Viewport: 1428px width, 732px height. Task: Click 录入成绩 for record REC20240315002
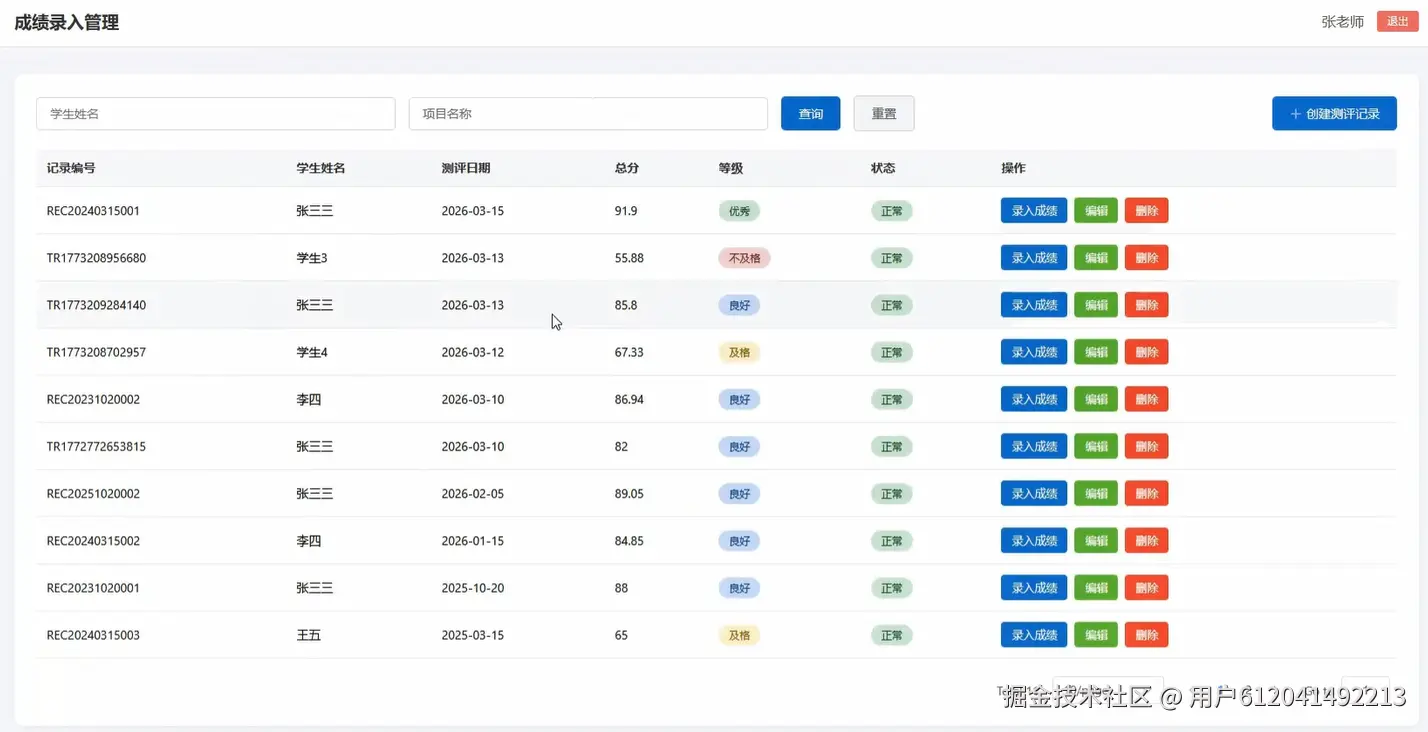pyautogui.click(x=1034, y=540)
